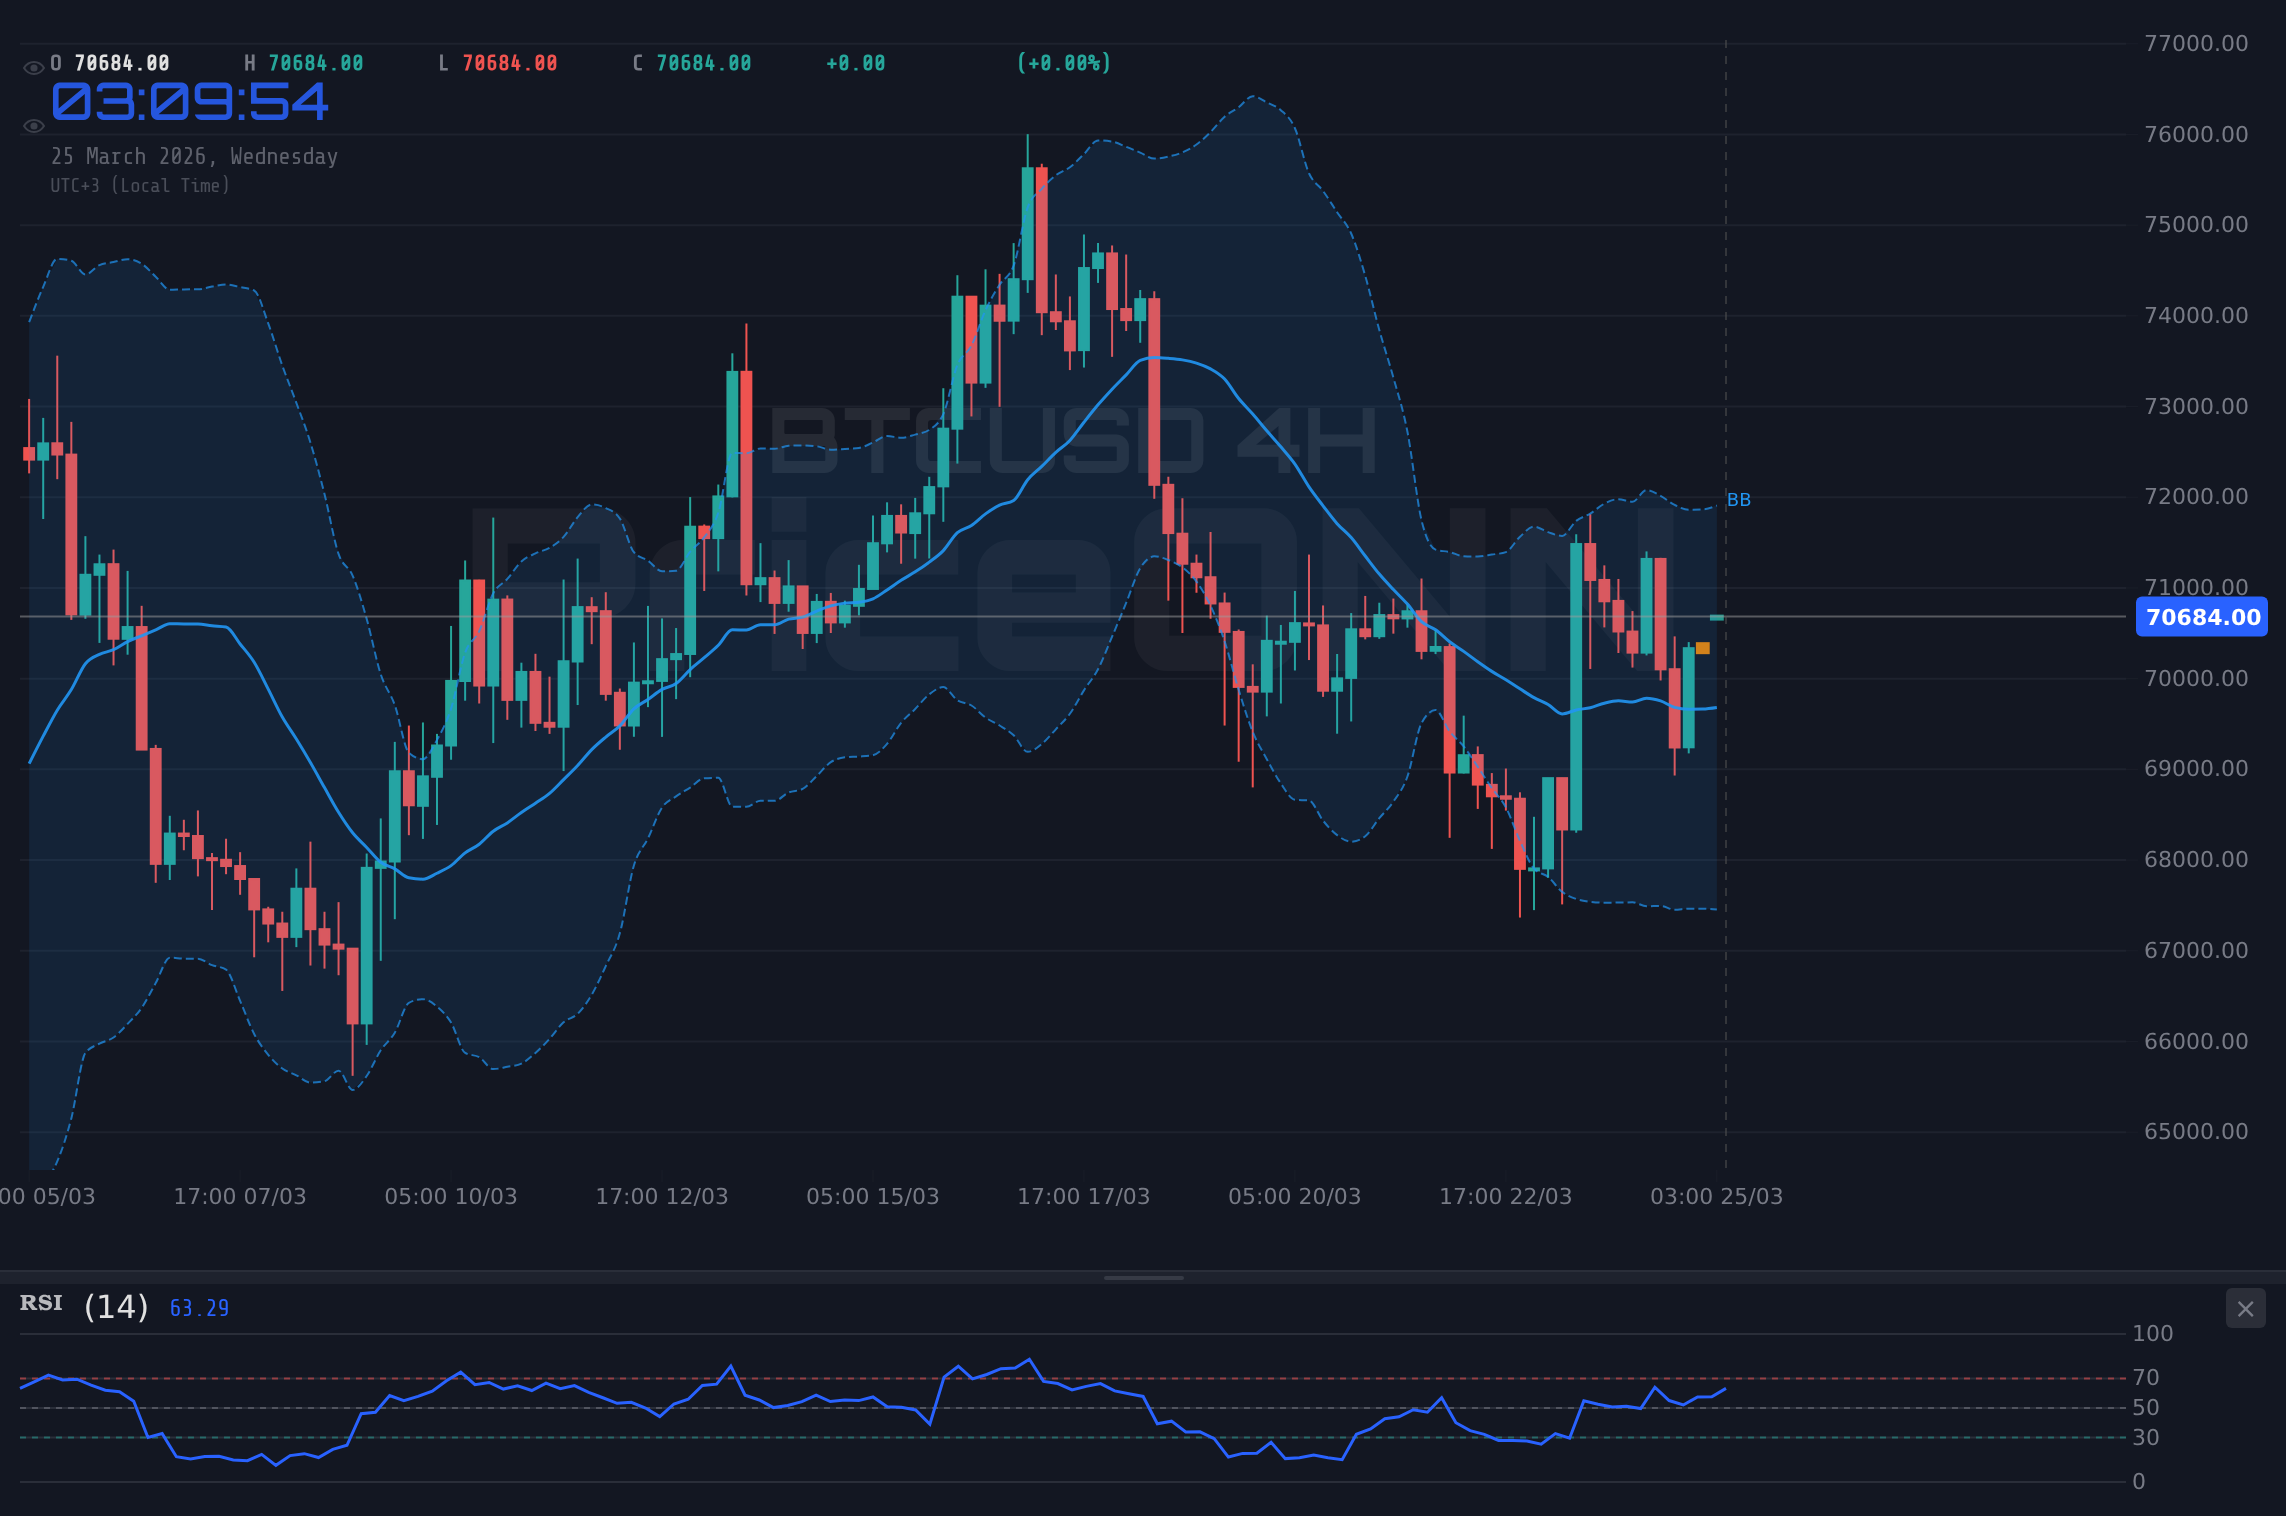
Task: Click the eye icon next to the clock display
Action: 33,126
